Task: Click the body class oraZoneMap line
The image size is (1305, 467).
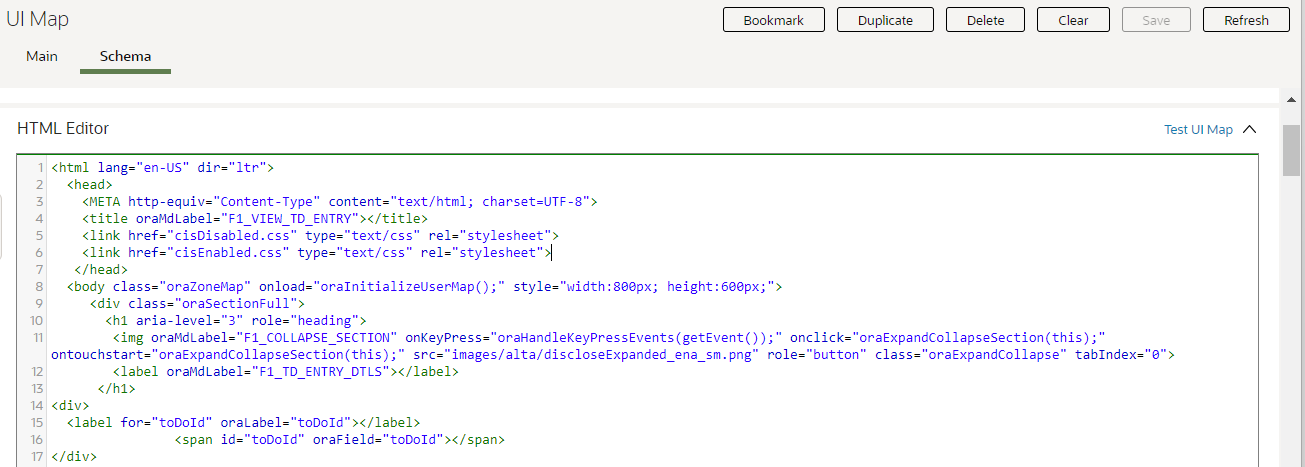Action: [424, 286]
